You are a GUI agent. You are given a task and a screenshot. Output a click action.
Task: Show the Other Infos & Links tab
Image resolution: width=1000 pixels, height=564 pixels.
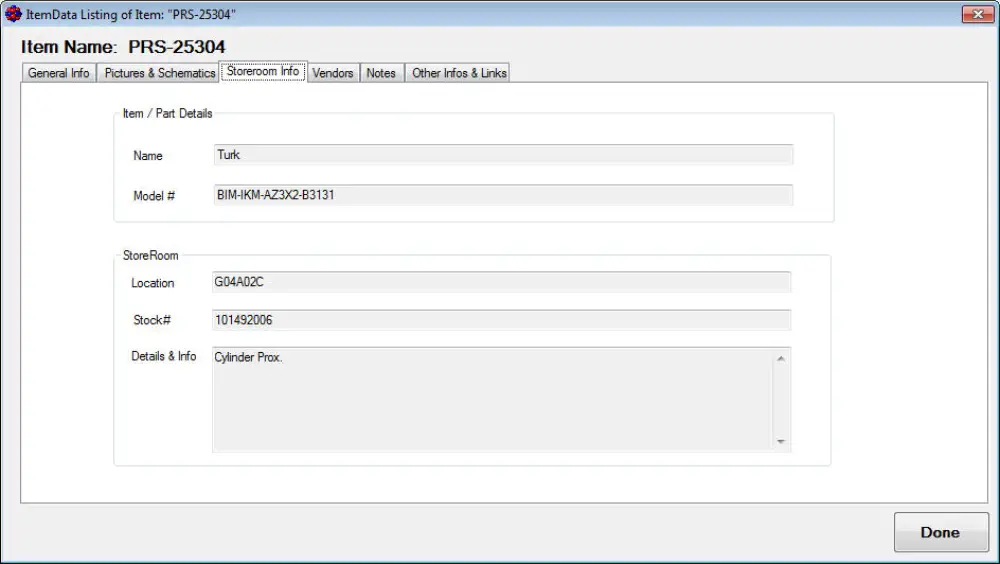[x=459, y=73]
